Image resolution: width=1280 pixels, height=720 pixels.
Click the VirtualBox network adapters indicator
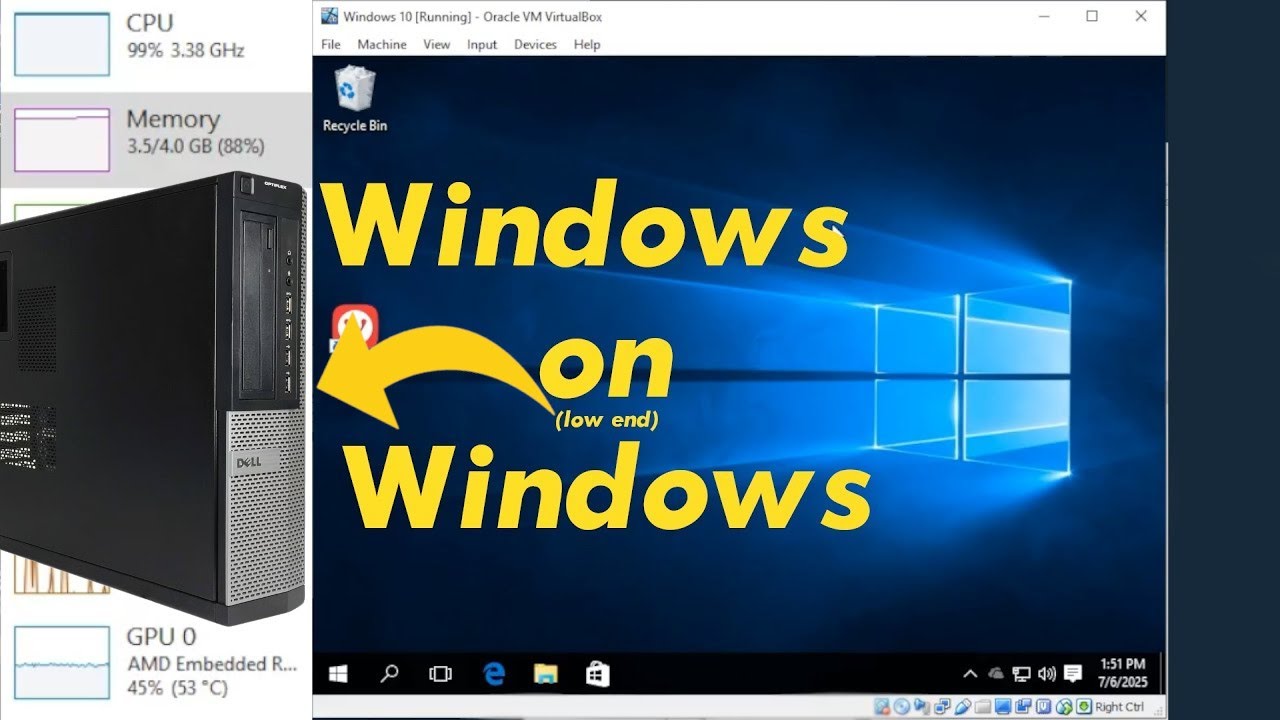point(942,707)
